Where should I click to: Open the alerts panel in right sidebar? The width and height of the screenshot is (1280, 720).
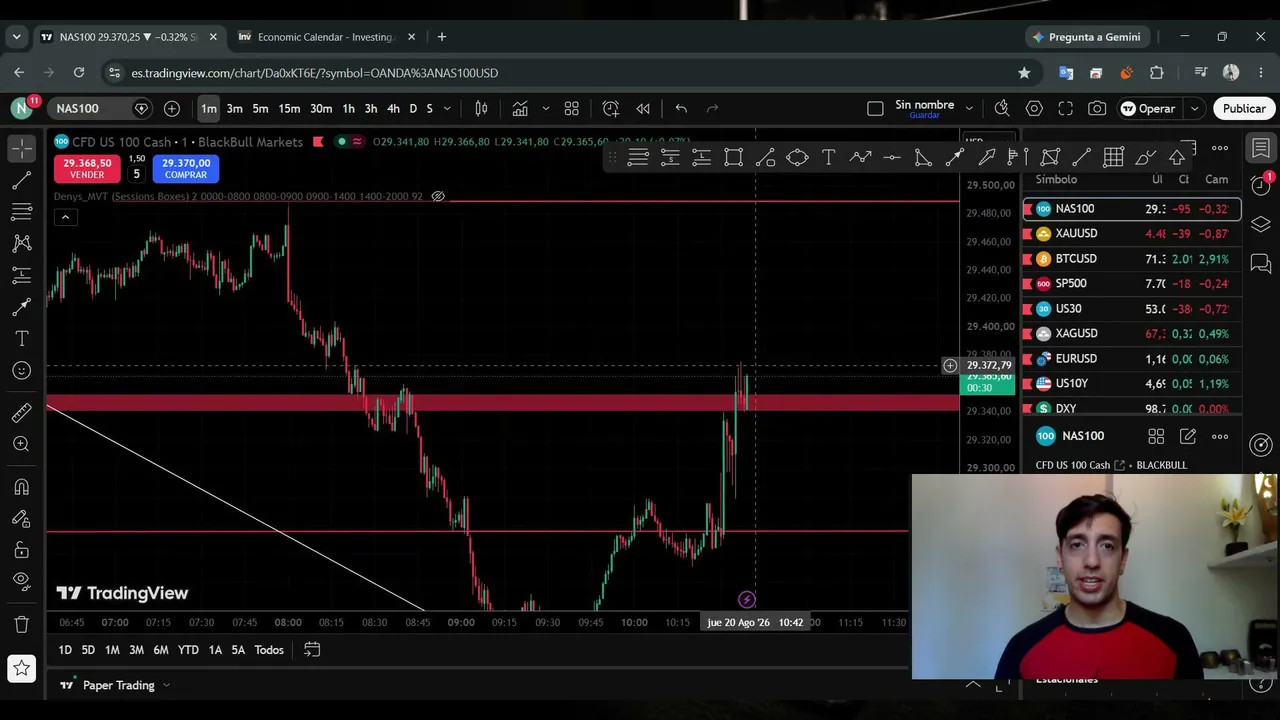[x=1261, y=184]
